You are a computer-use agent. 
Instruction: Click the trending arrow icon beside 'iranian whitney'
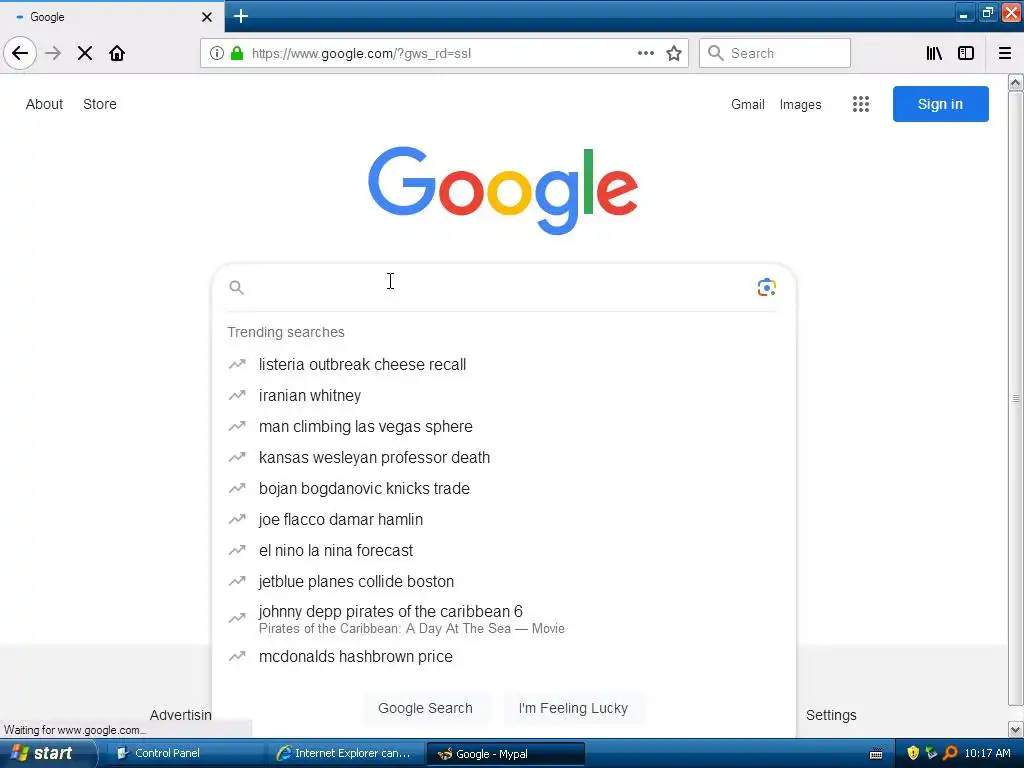coord(236,395)
